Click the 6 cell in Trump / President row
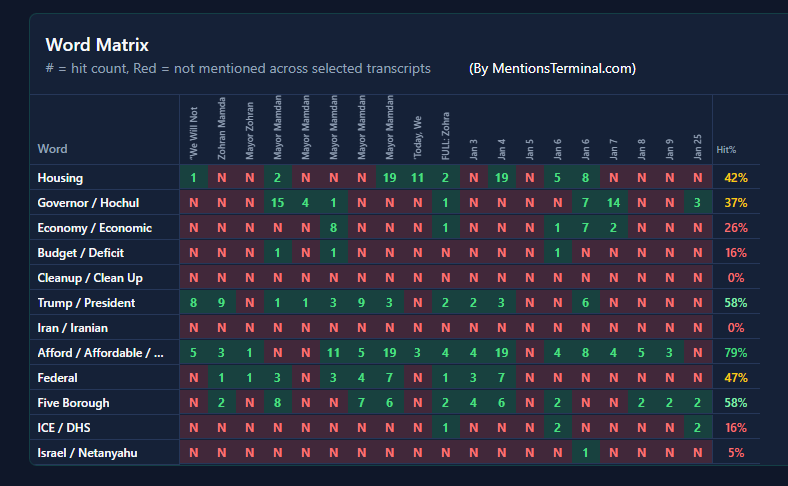 [585, 303]
